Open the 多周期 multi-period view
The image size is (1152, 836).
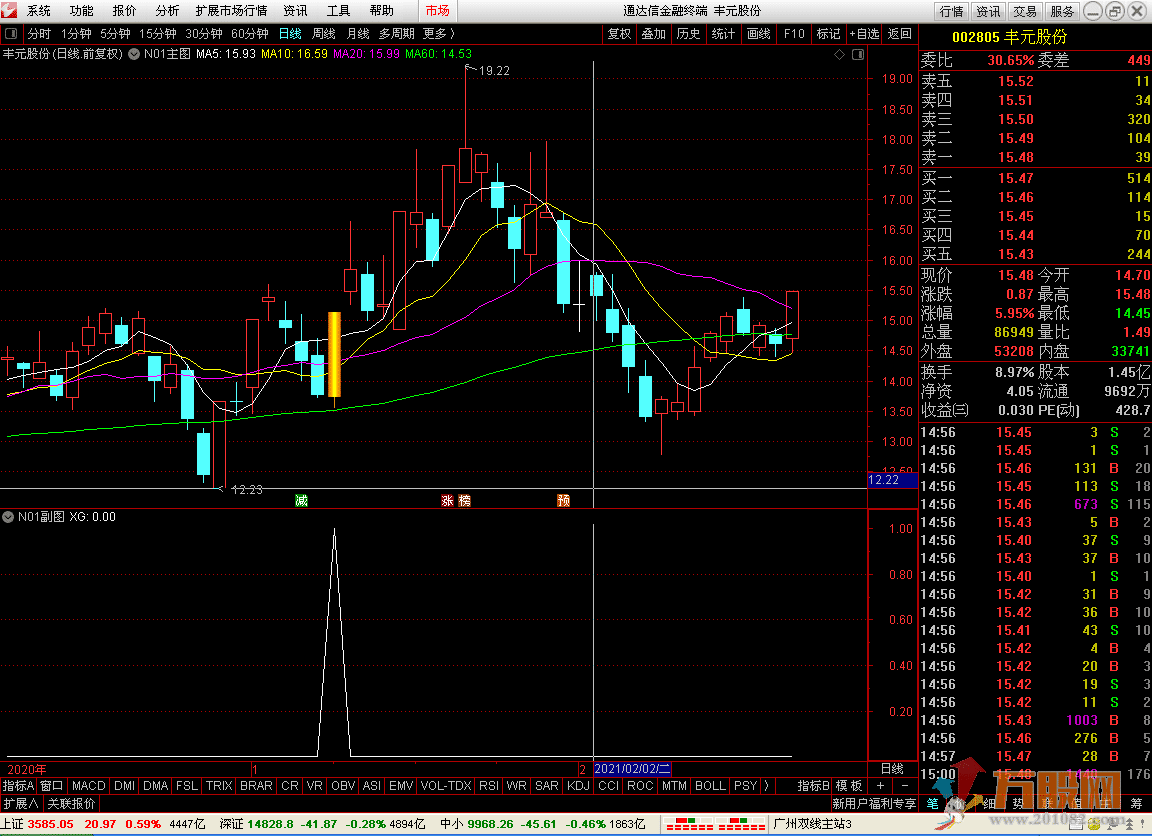397,34
